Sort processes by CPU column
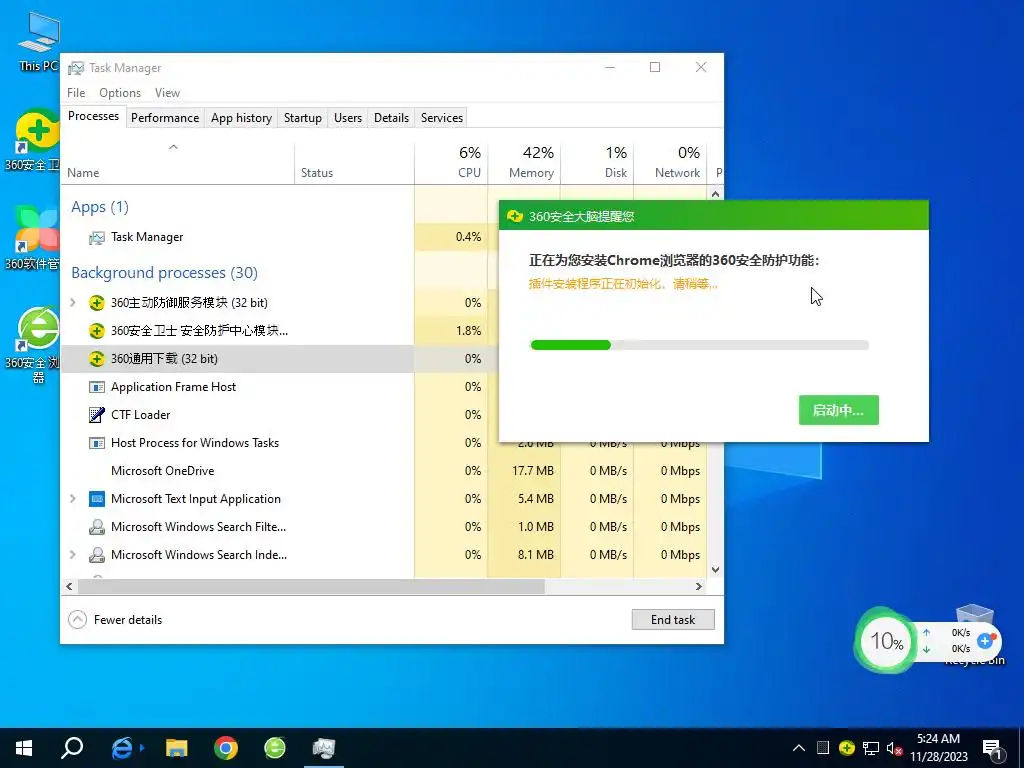The height and width of the screenshot is (768, 1024). (x=451, y=162)
